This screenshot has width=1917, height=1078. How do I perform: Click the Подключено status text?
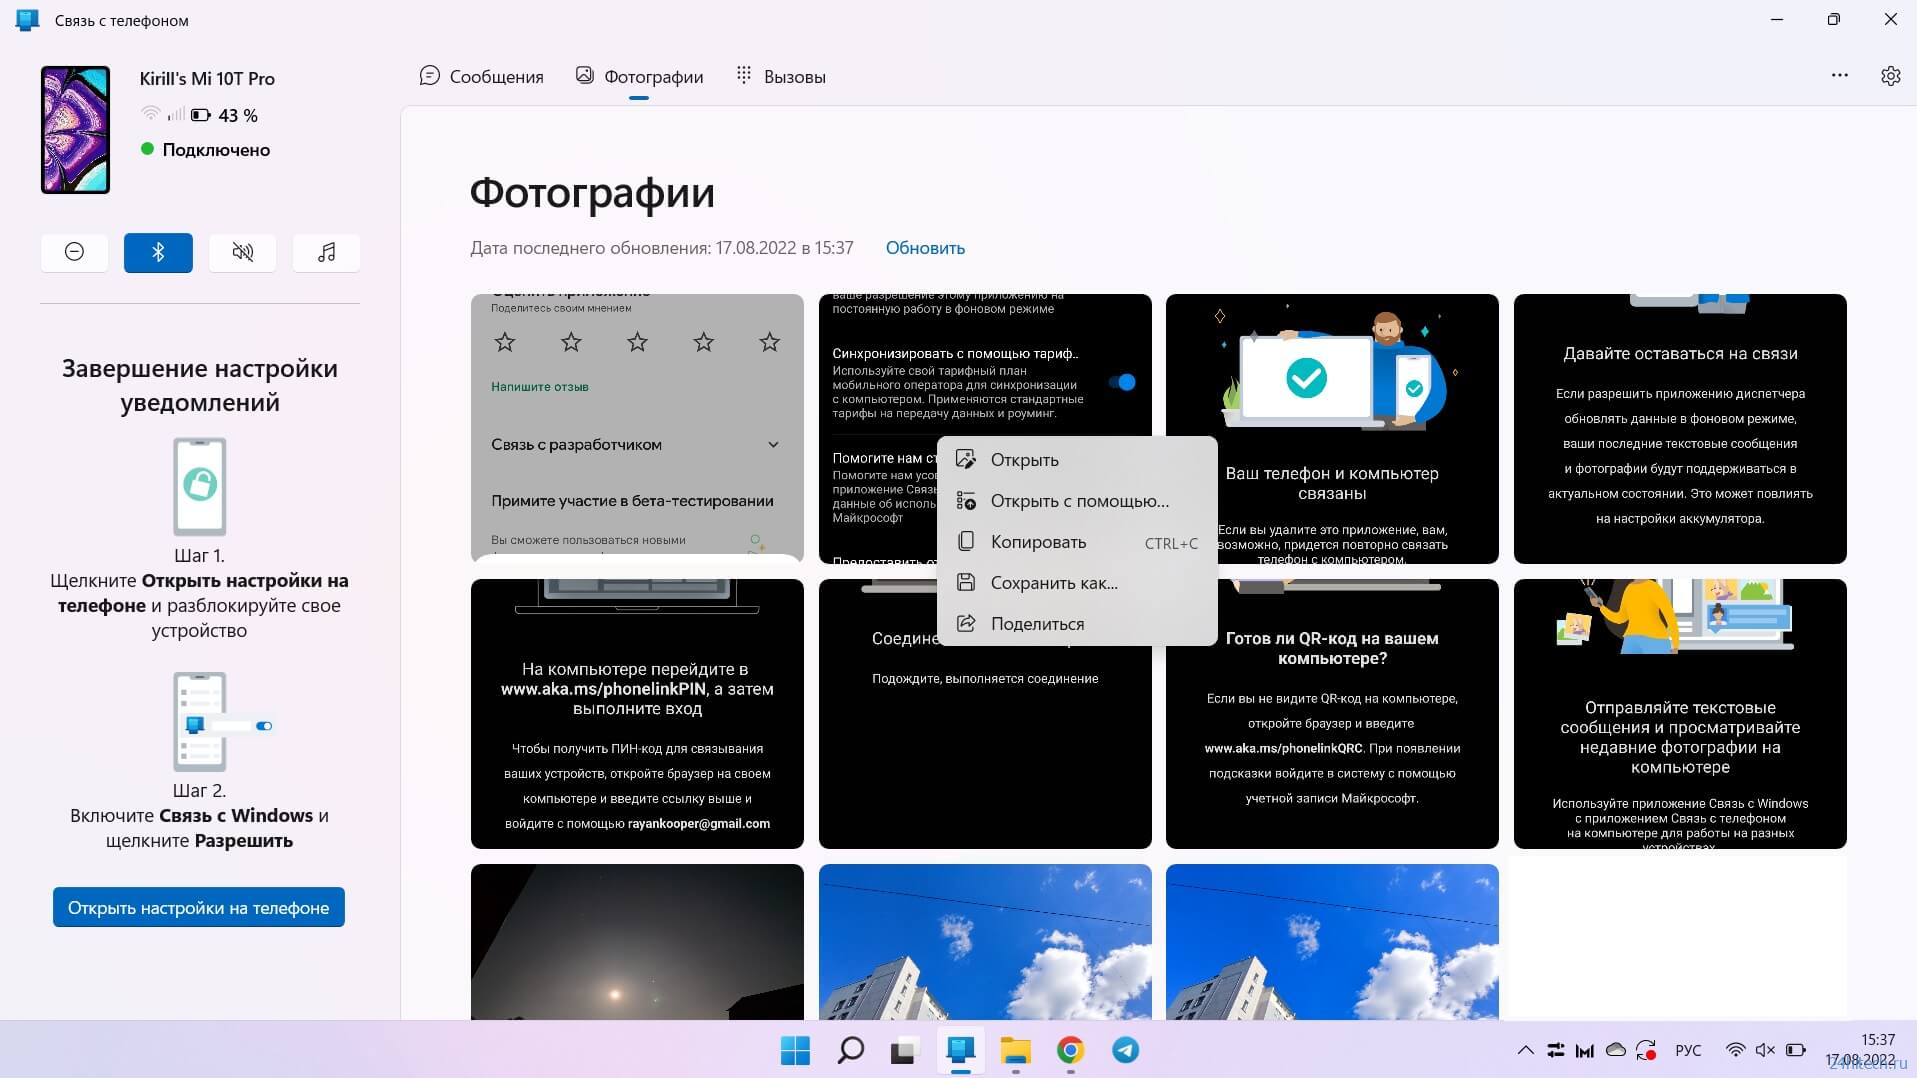[216, 150]
